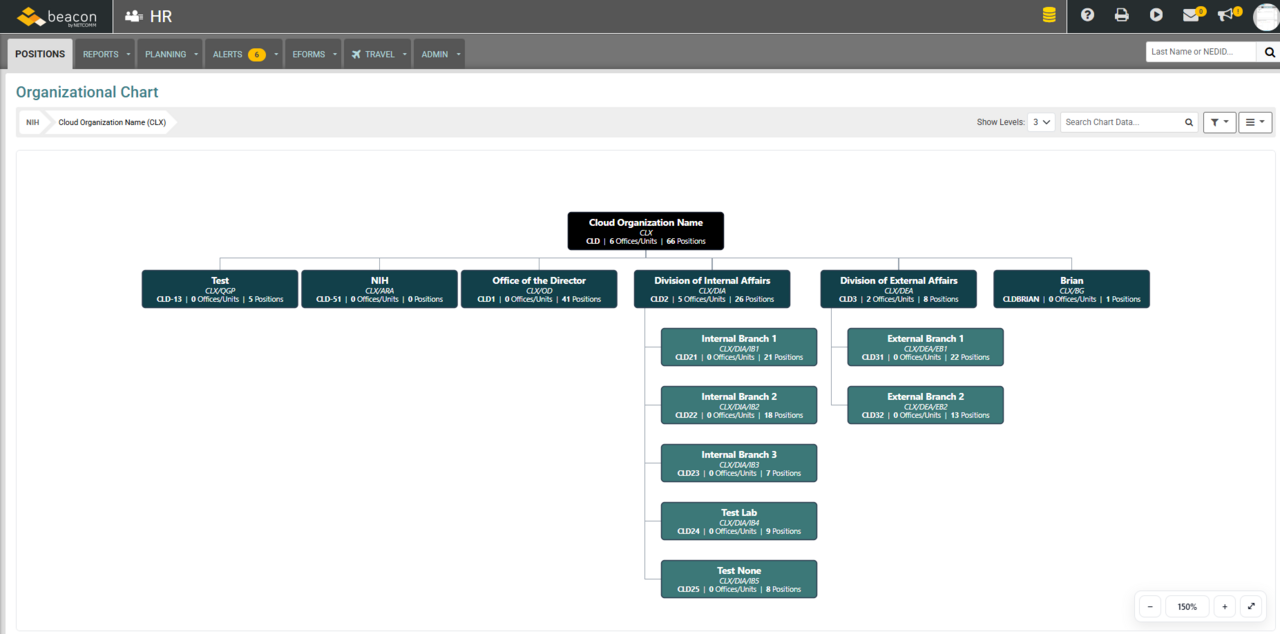Open the chart filter icon

(1219, 121)
